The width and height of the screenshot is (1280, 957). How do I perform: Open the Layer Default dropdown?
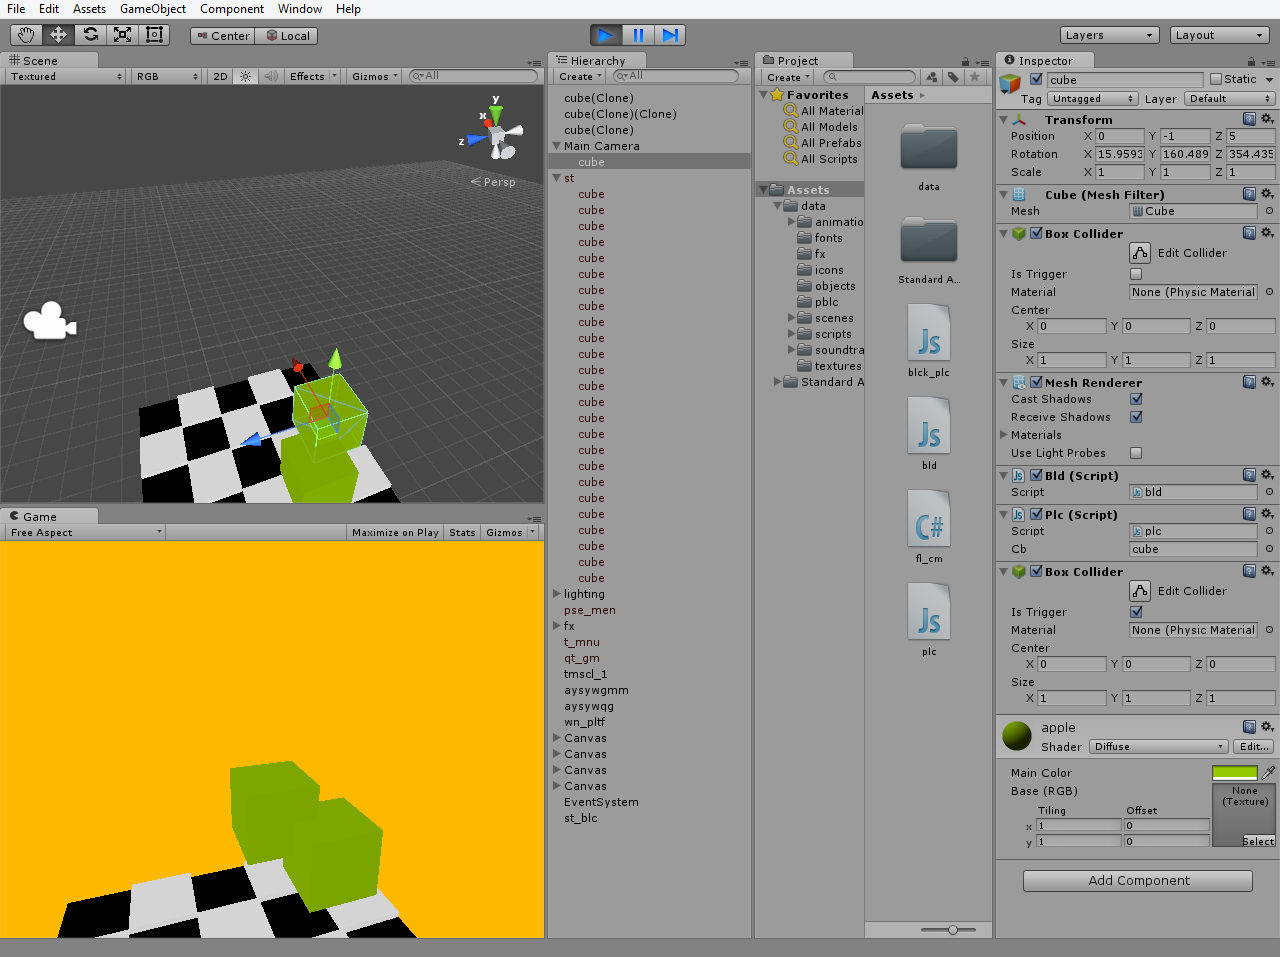(1229, 99)
